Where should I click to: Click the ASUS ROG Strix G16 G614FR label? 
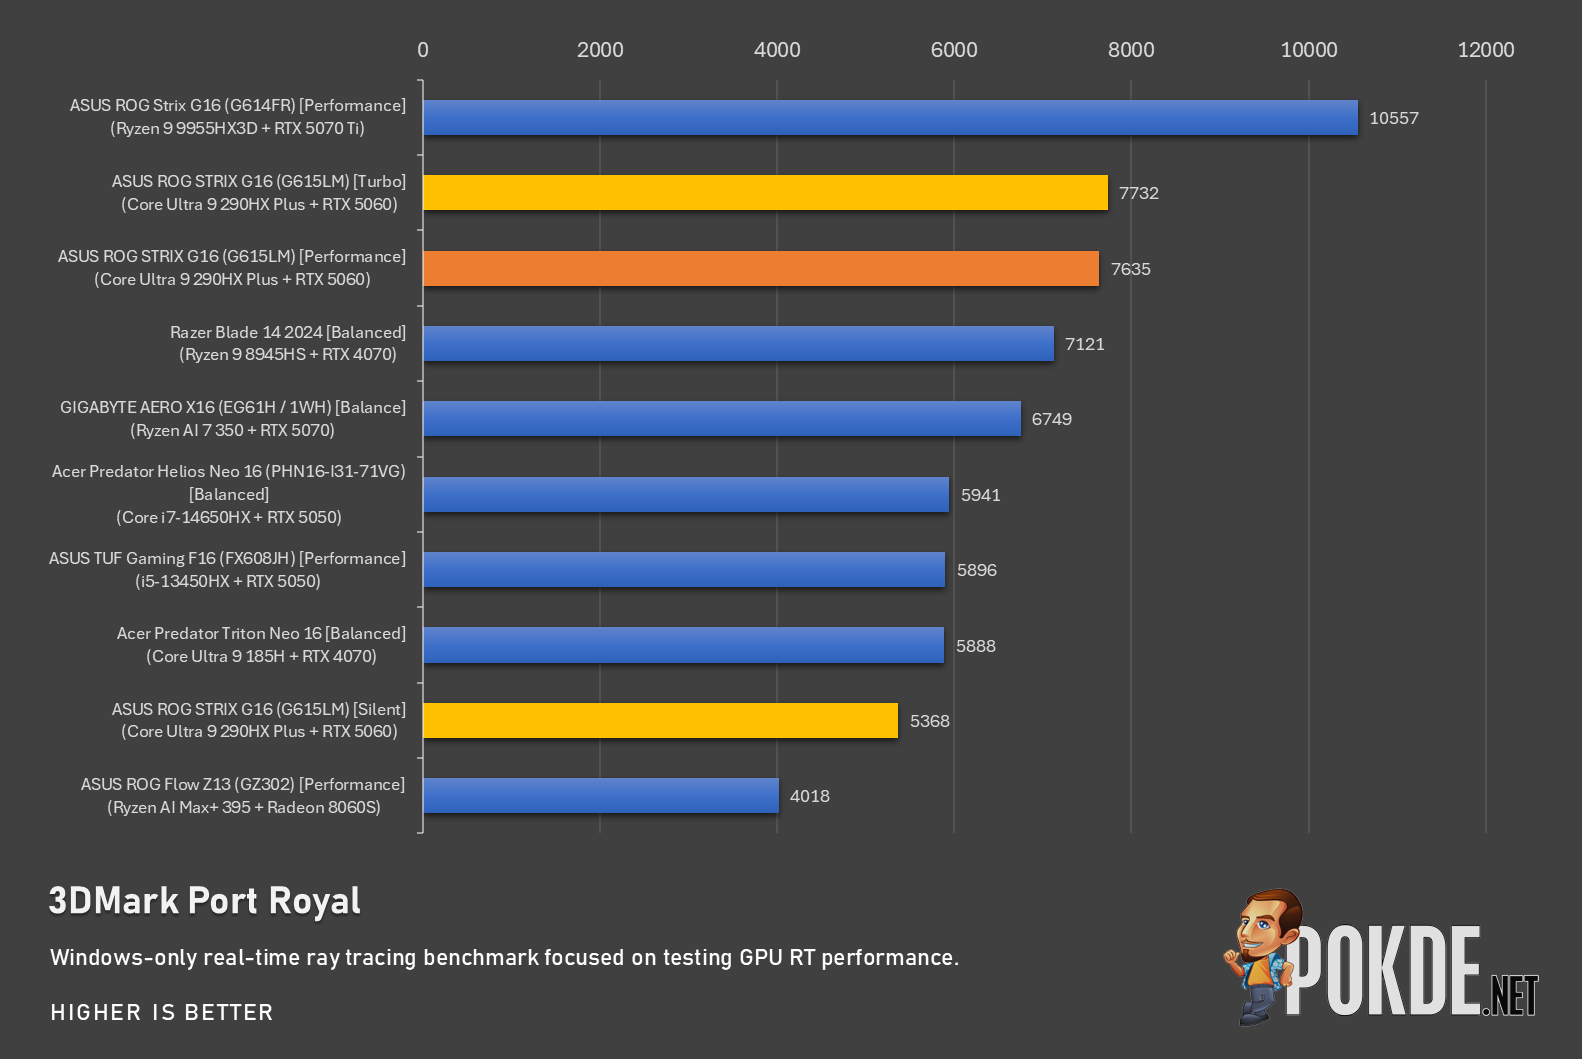238,116
